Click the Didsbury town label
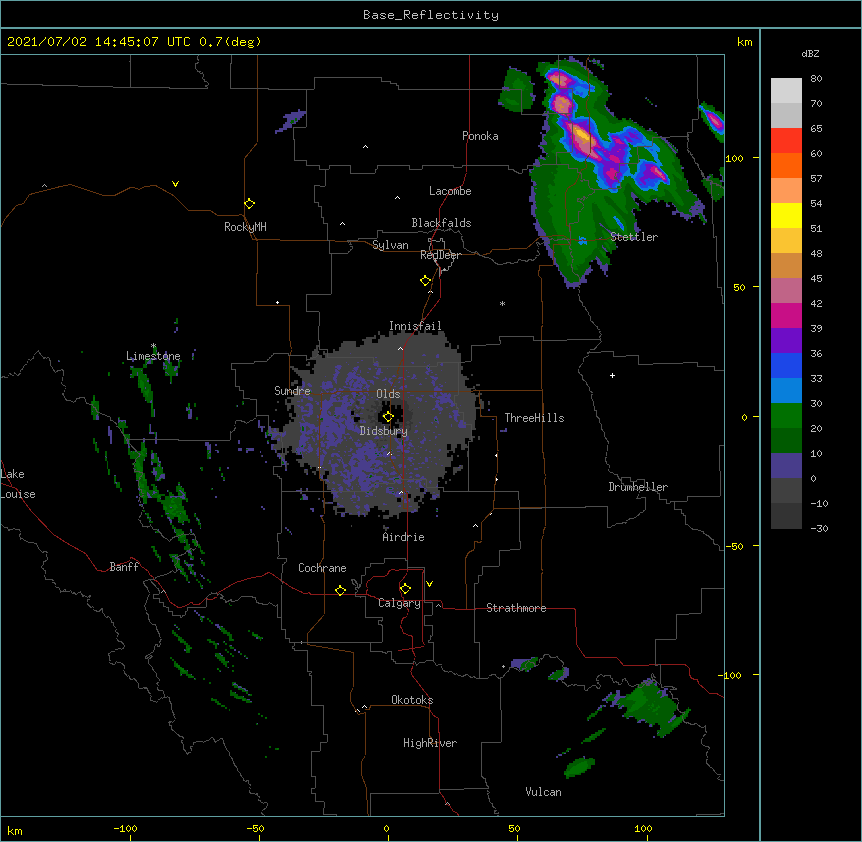 [384, 431]
